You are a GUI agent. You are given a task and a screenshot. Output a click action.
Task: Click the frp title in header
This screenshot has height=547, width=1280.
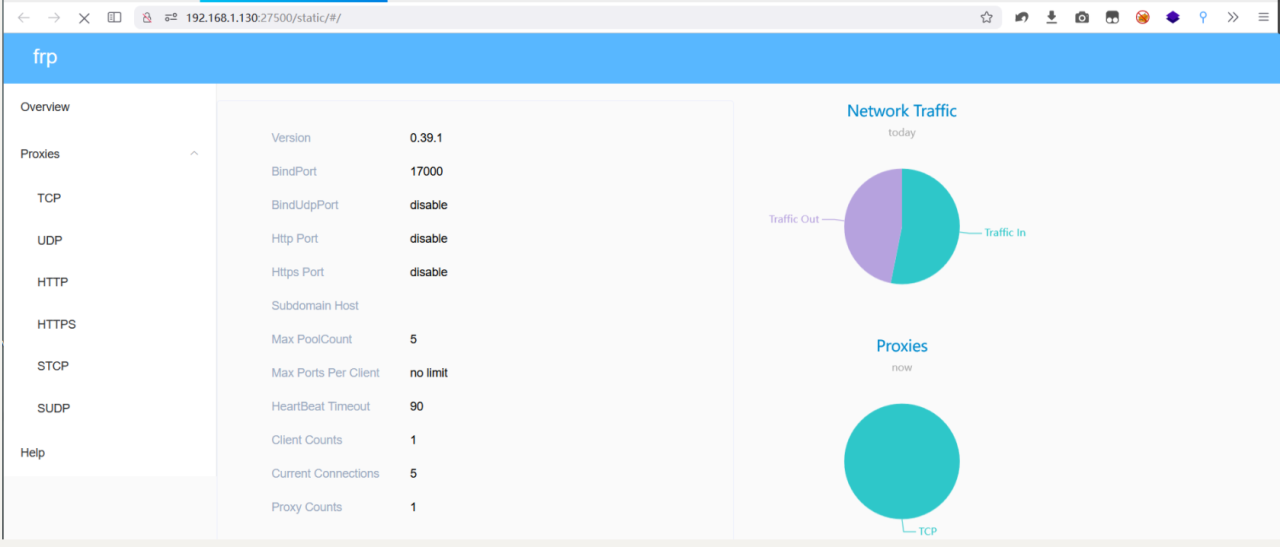[x=45, y=57]
